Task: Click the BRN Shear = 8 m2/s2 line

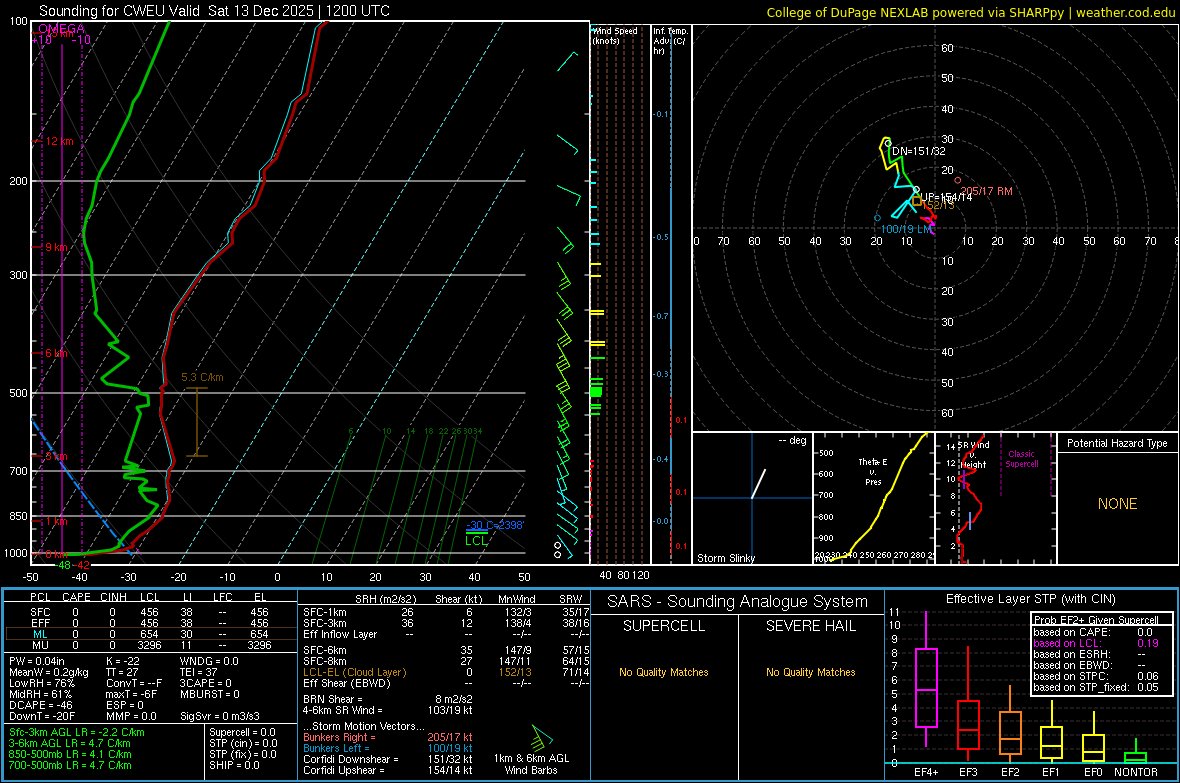Action: point(388,699)
